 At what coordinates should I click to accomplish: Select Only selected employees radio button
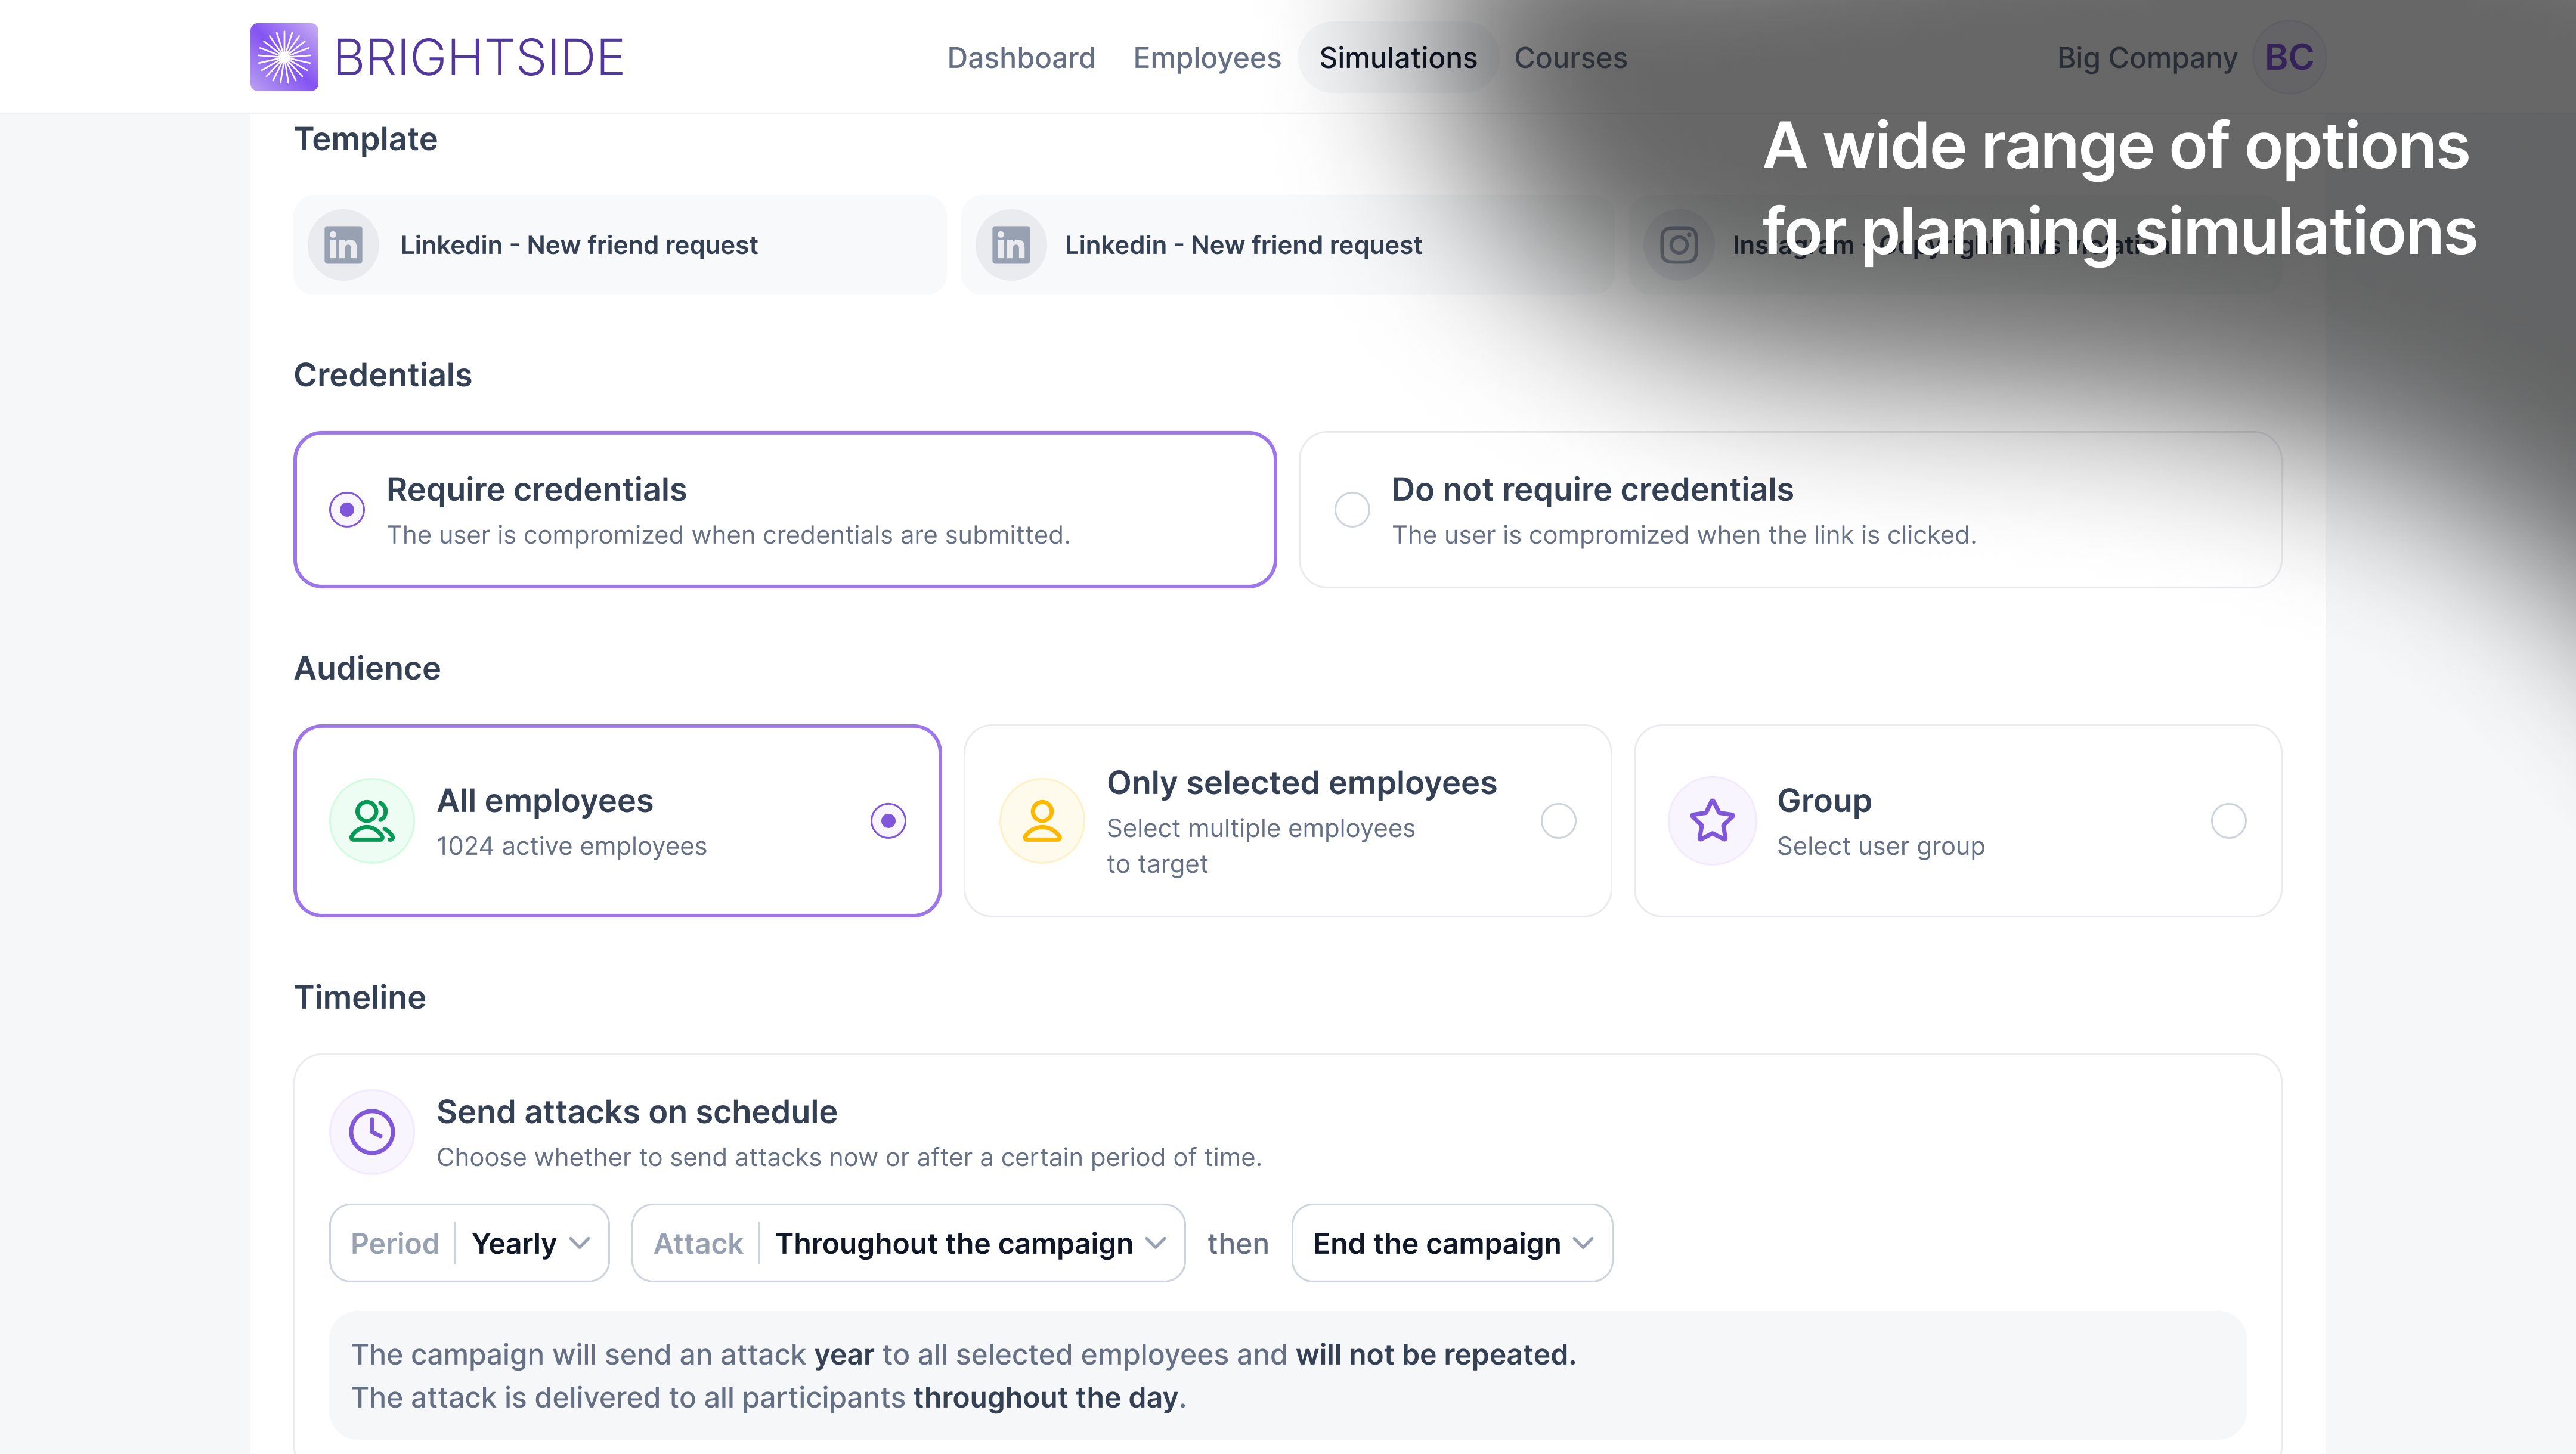click(1558, 821)
